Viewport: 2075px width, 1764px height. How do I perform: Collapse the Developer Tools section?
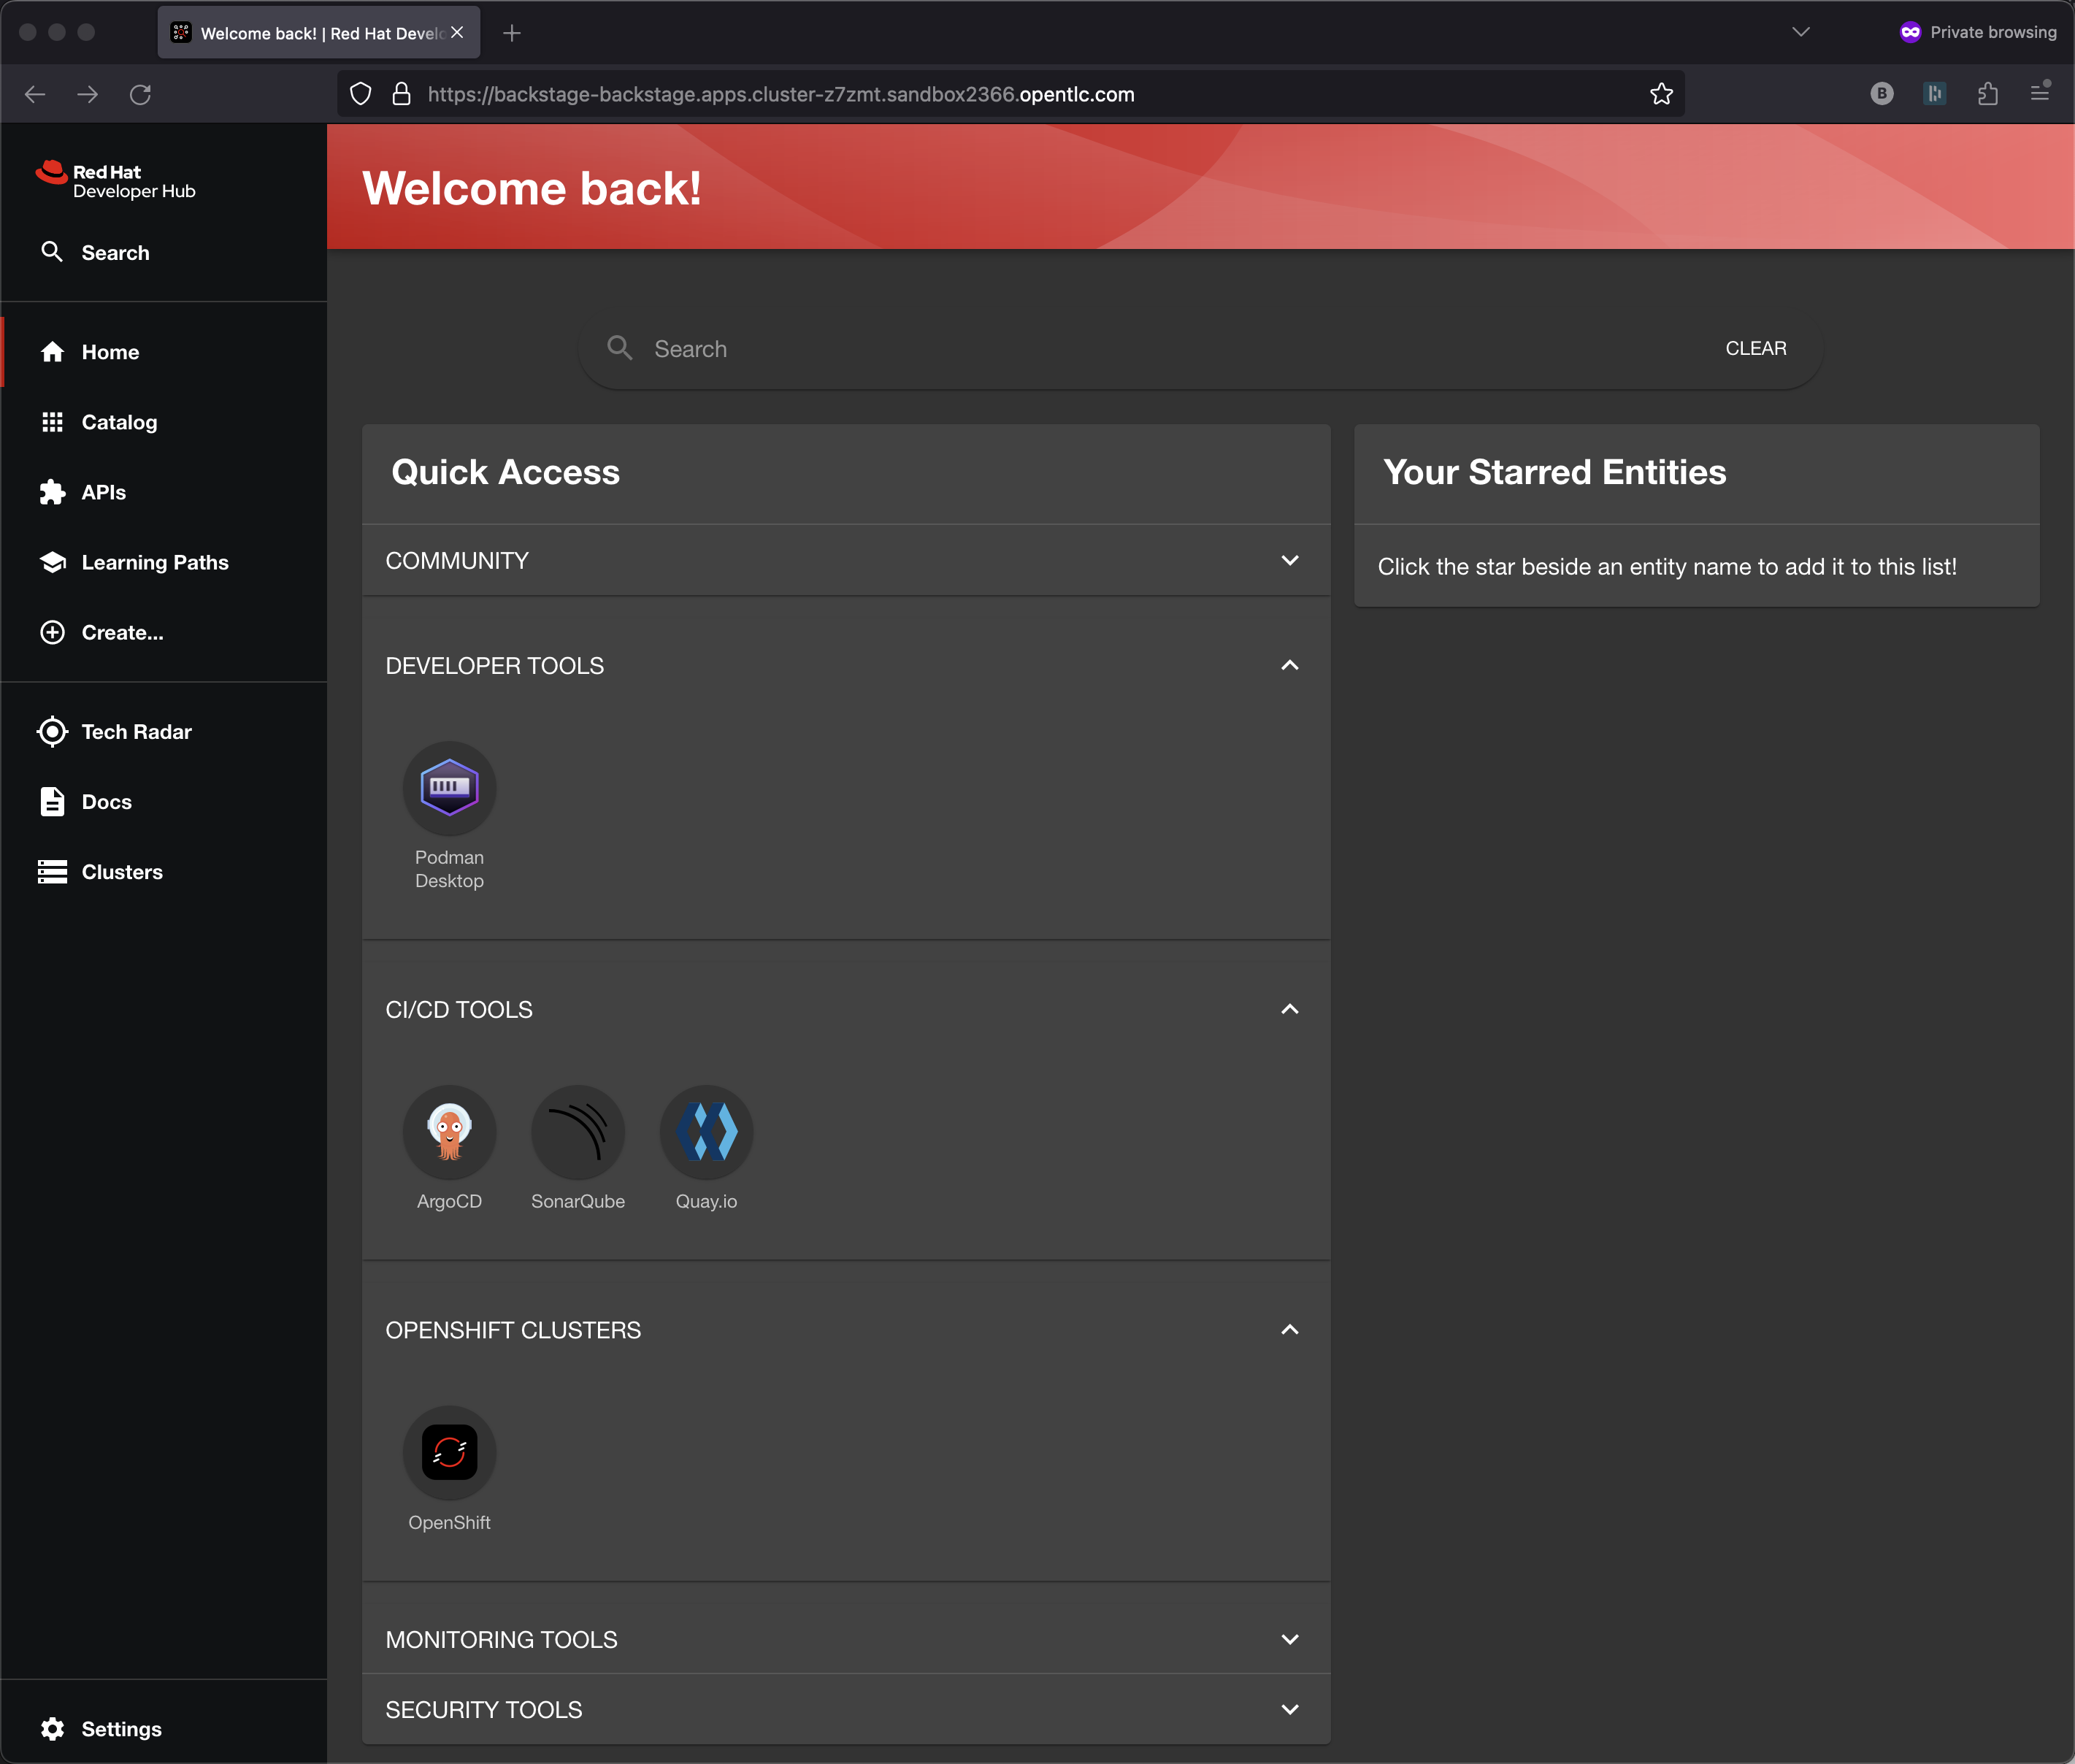tap(1289, 666)
